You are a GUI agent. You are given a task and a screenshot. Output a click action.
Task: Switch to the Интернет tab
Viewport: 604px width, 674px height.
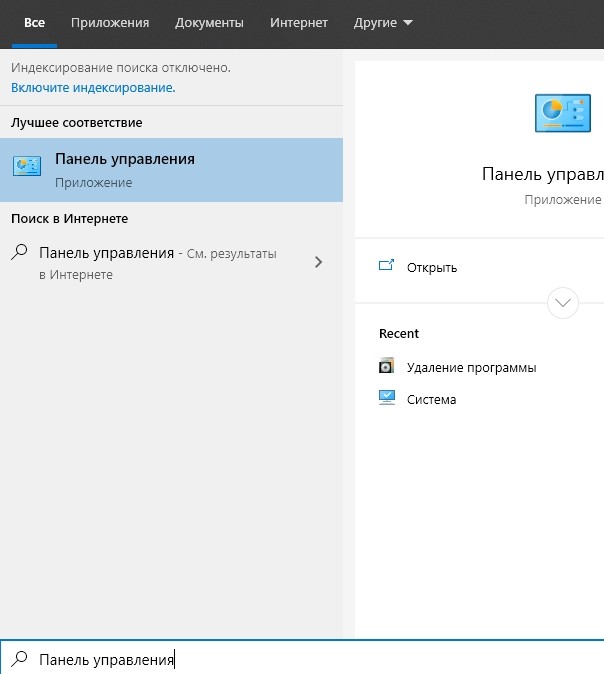click(x=299, y=23)
